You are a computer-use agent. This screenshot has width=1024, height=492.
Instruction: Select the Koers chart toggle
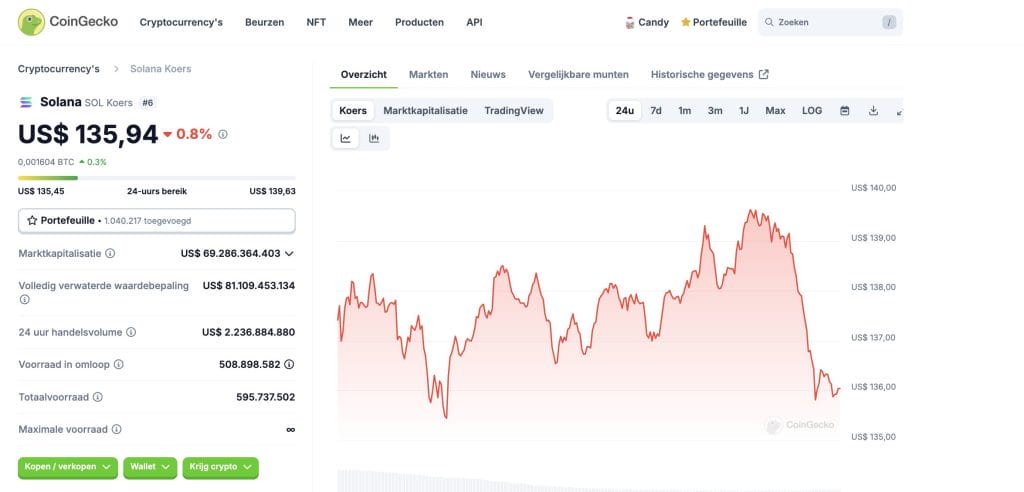(353, 110)
